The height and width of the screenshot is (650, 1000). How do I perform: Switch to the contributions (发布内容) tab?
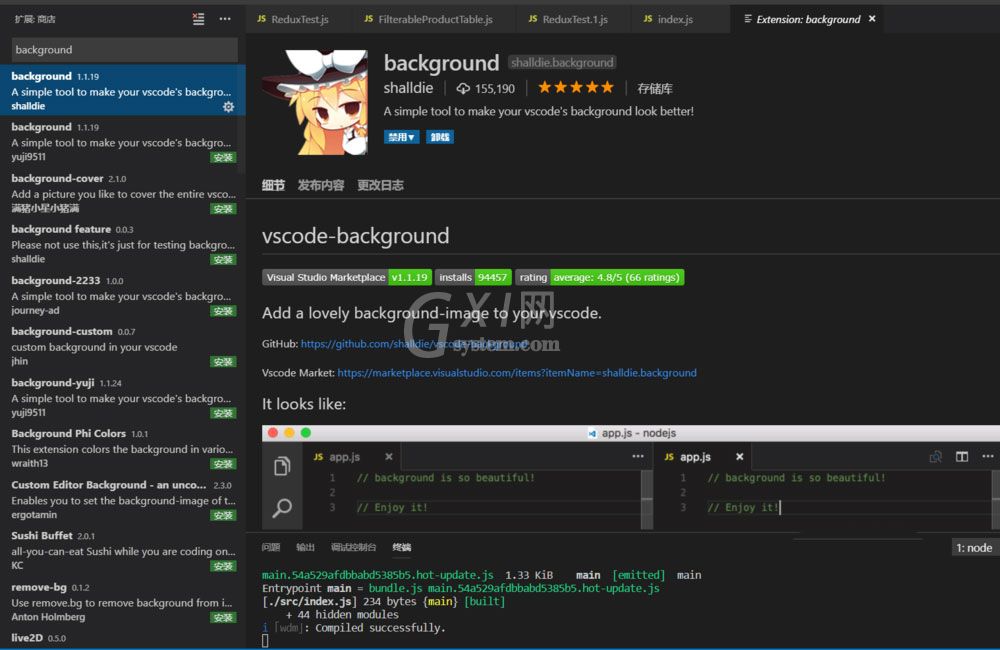321,186
